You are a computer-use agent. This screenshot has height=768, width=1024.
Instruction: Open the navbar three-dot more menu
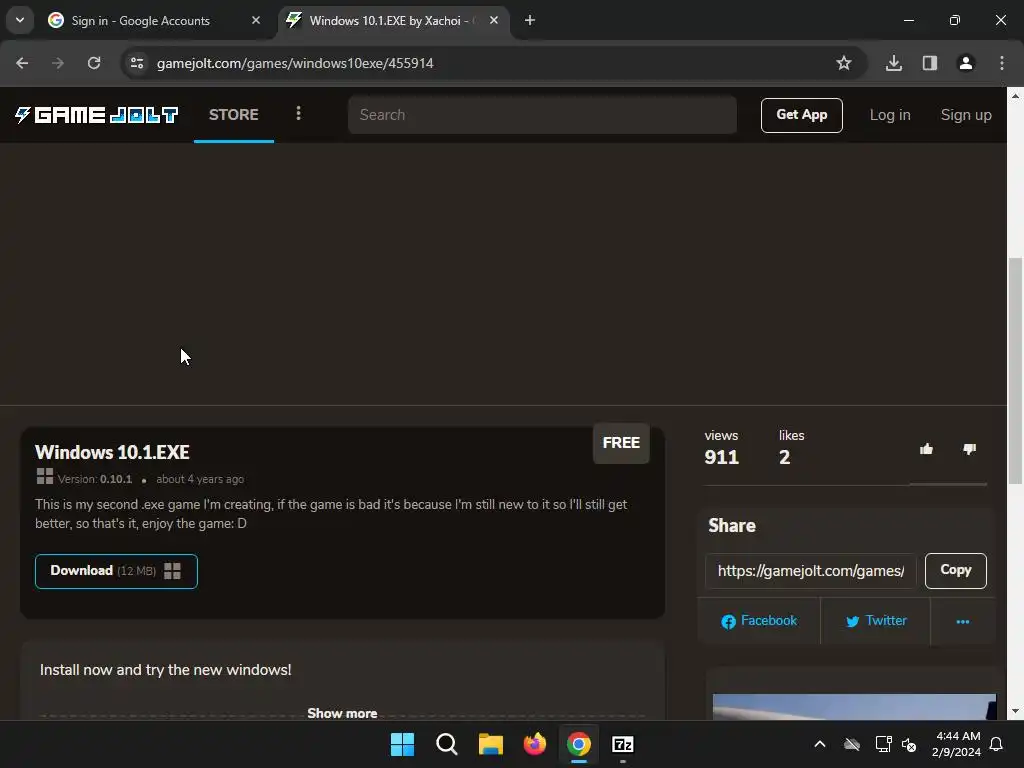point(298,114)
